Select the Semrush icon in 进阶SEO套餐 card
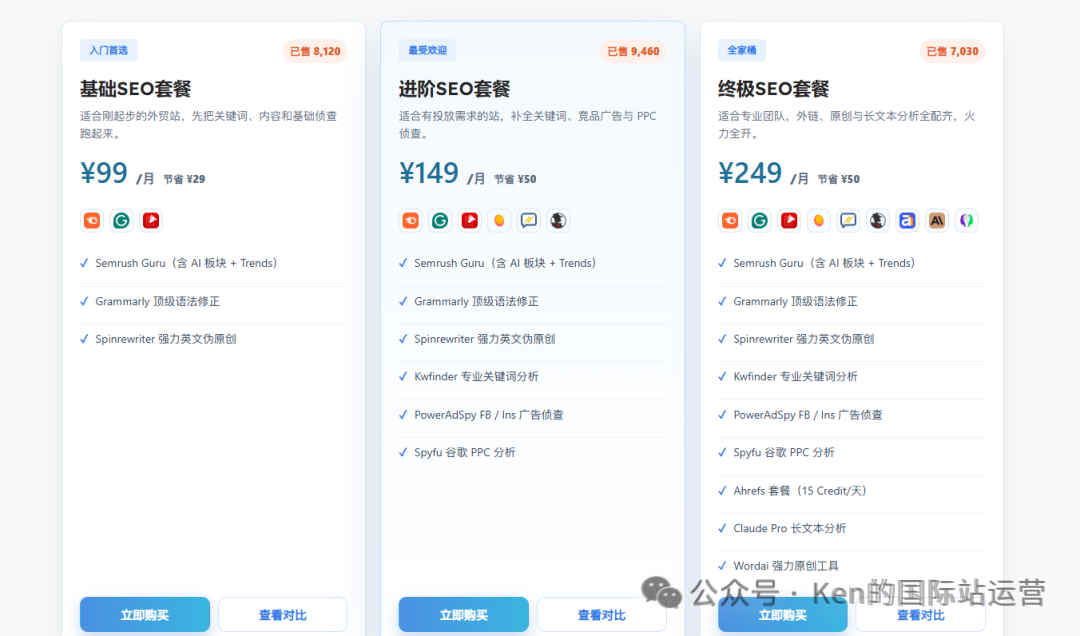The image size is (1080, 636). tap(411, 220)
